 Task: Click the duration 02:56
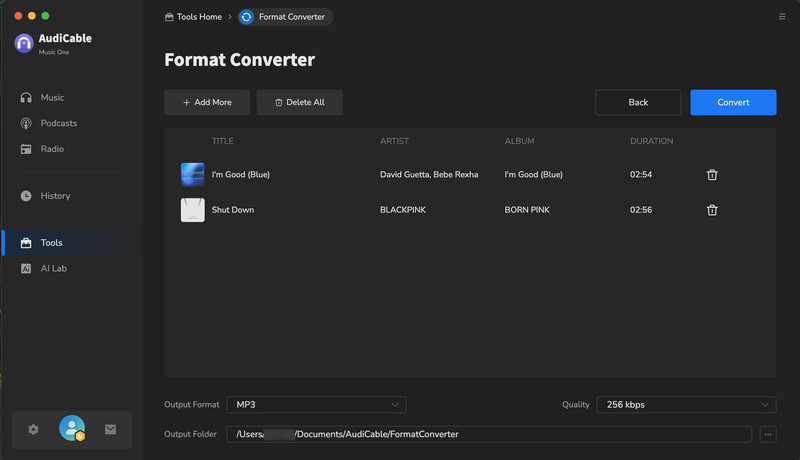pyautogui.click(x=641, y=210)
